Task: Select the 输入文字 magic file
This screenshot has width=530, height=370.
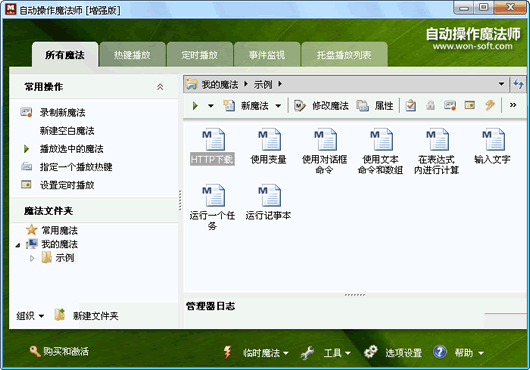Action: pos(492,147)
